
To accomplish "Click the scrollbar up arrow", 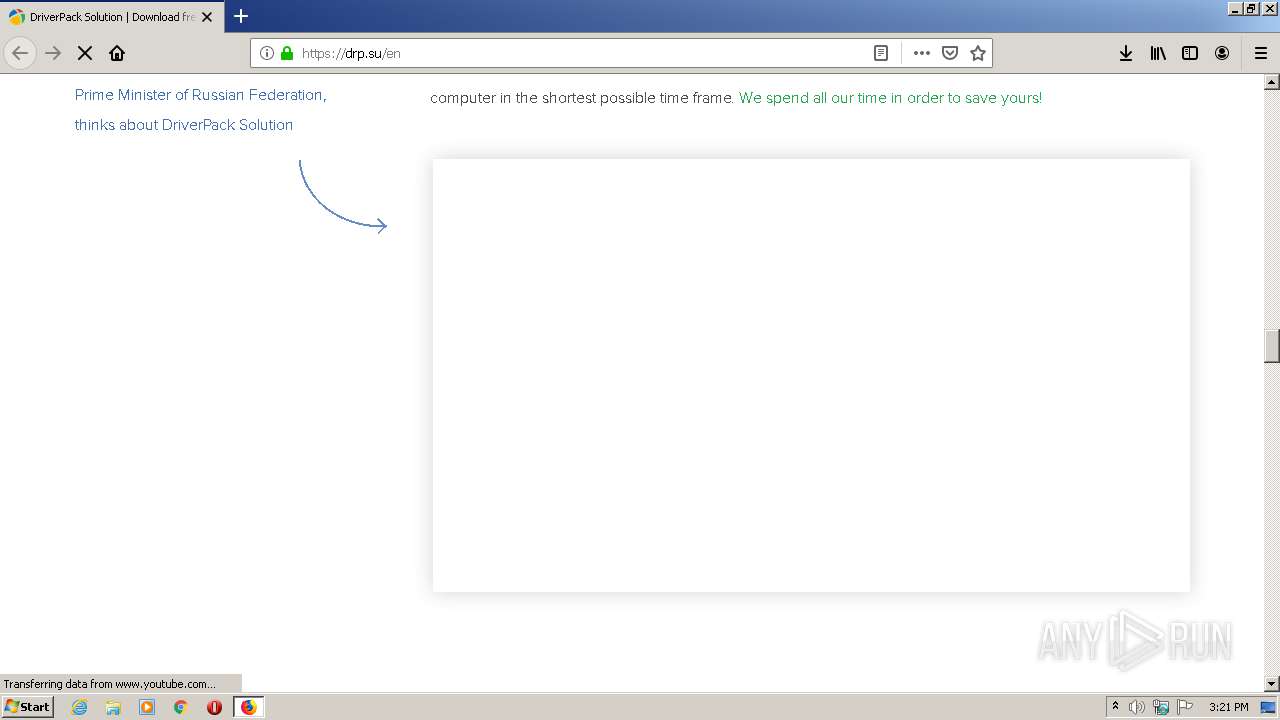I will click(x=1272, y=82).
